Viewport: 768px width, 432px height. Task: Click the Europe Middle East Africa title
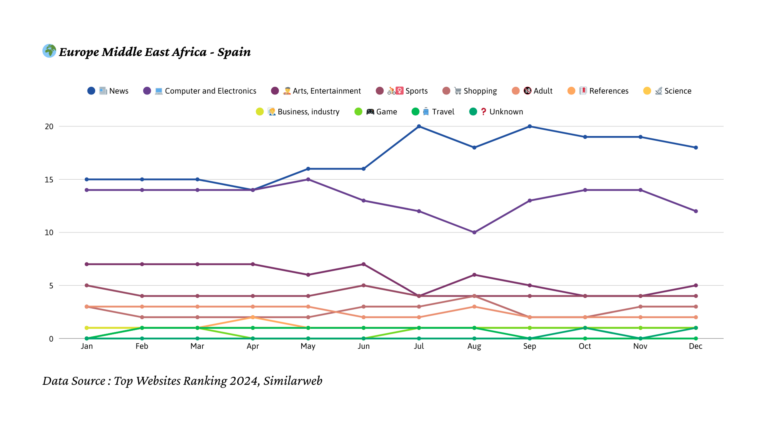pyautogui.click(x=155, y=51)
